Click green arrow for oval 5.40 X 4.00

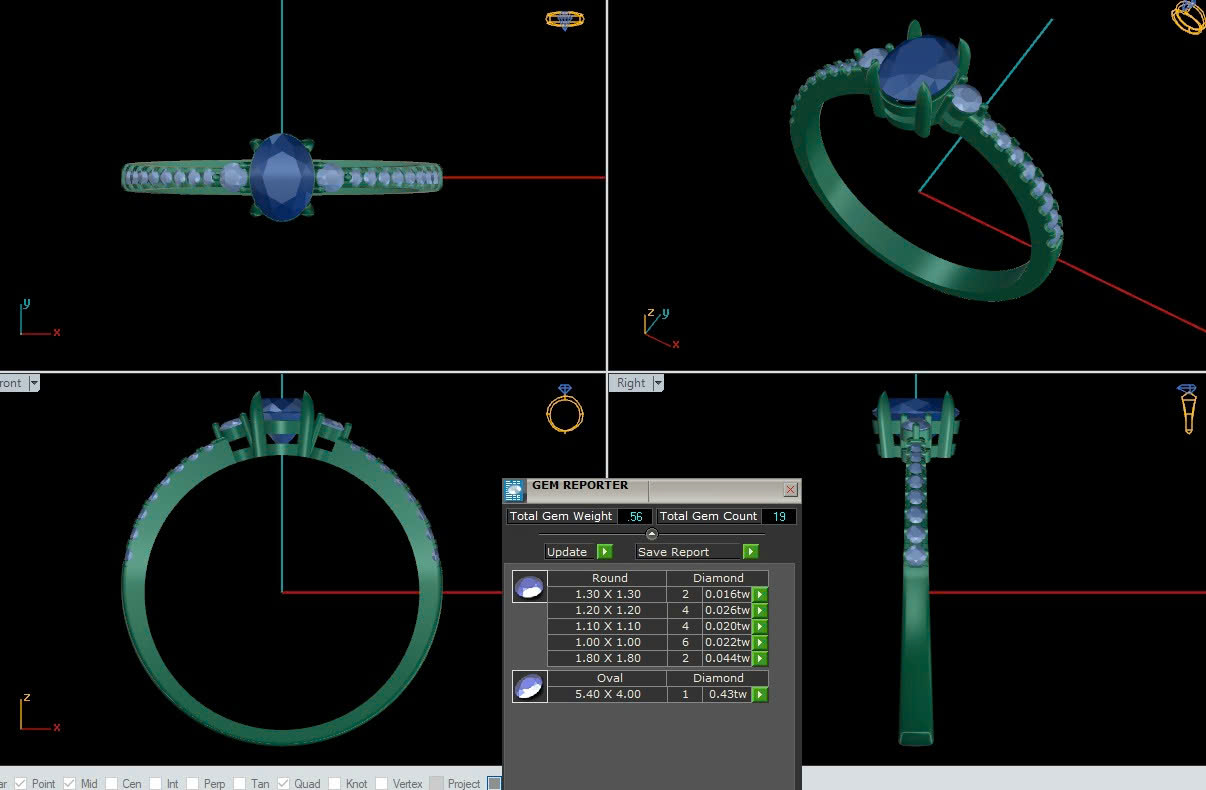[x=760, y=694]
